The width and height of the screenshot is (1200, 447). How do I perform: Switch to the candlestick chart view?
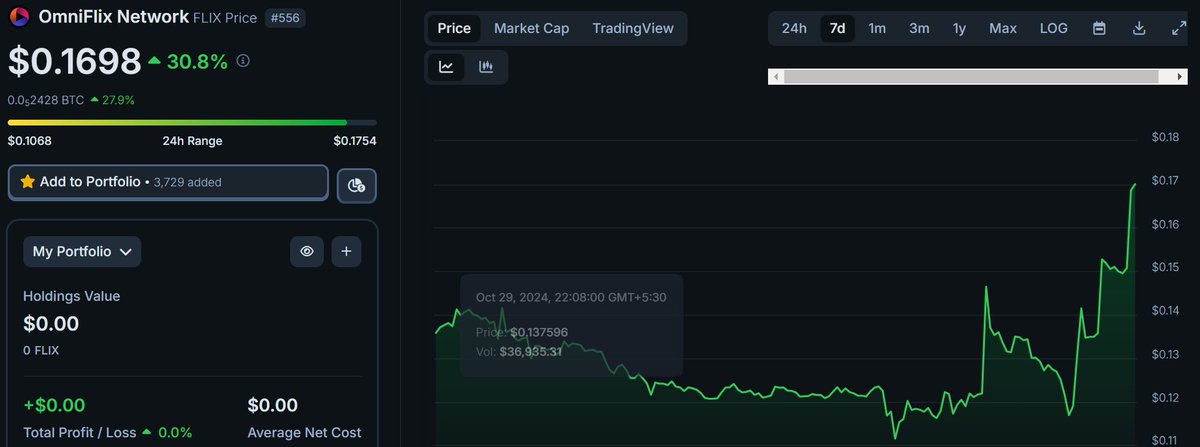pyautogui.click(x=486, y=67)
